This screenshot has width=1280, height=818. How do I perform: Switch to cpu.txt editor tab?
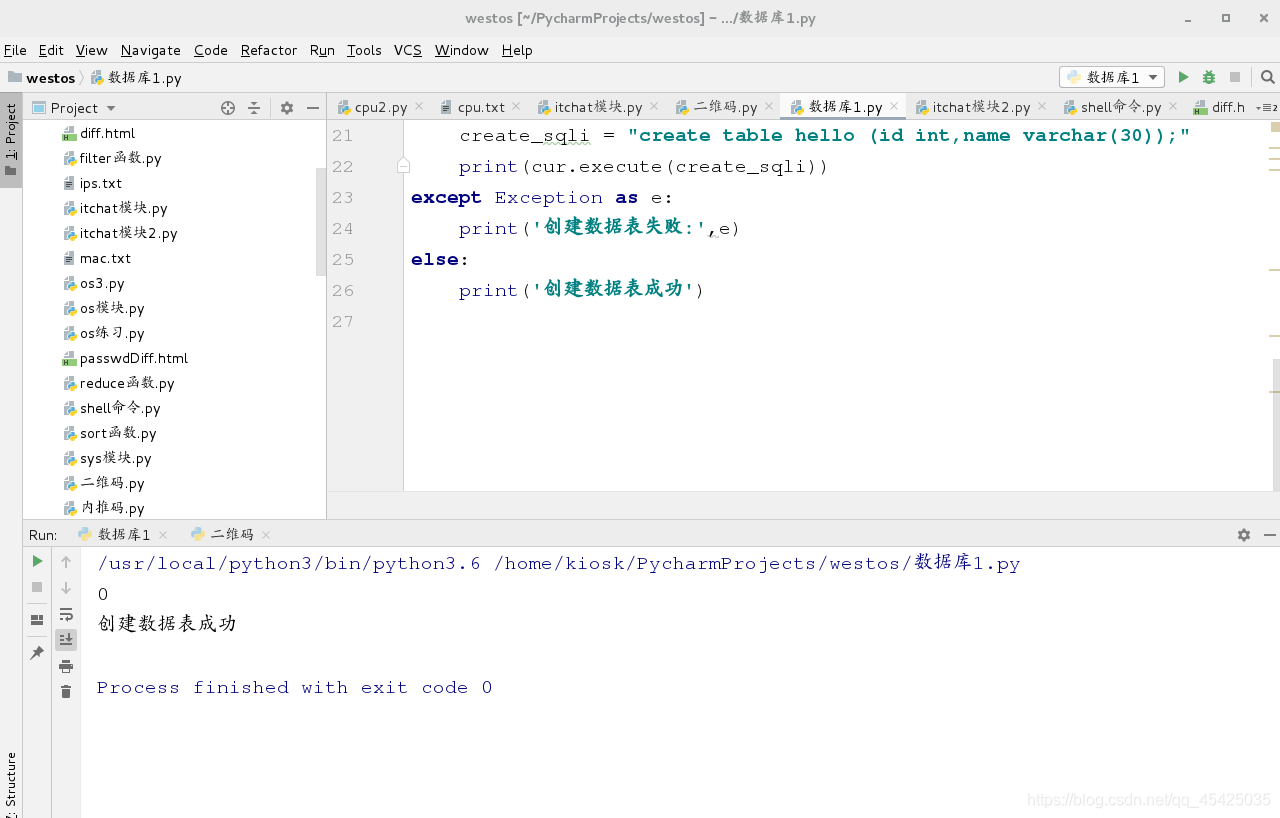pyautogui.click(x=480, y=107)
